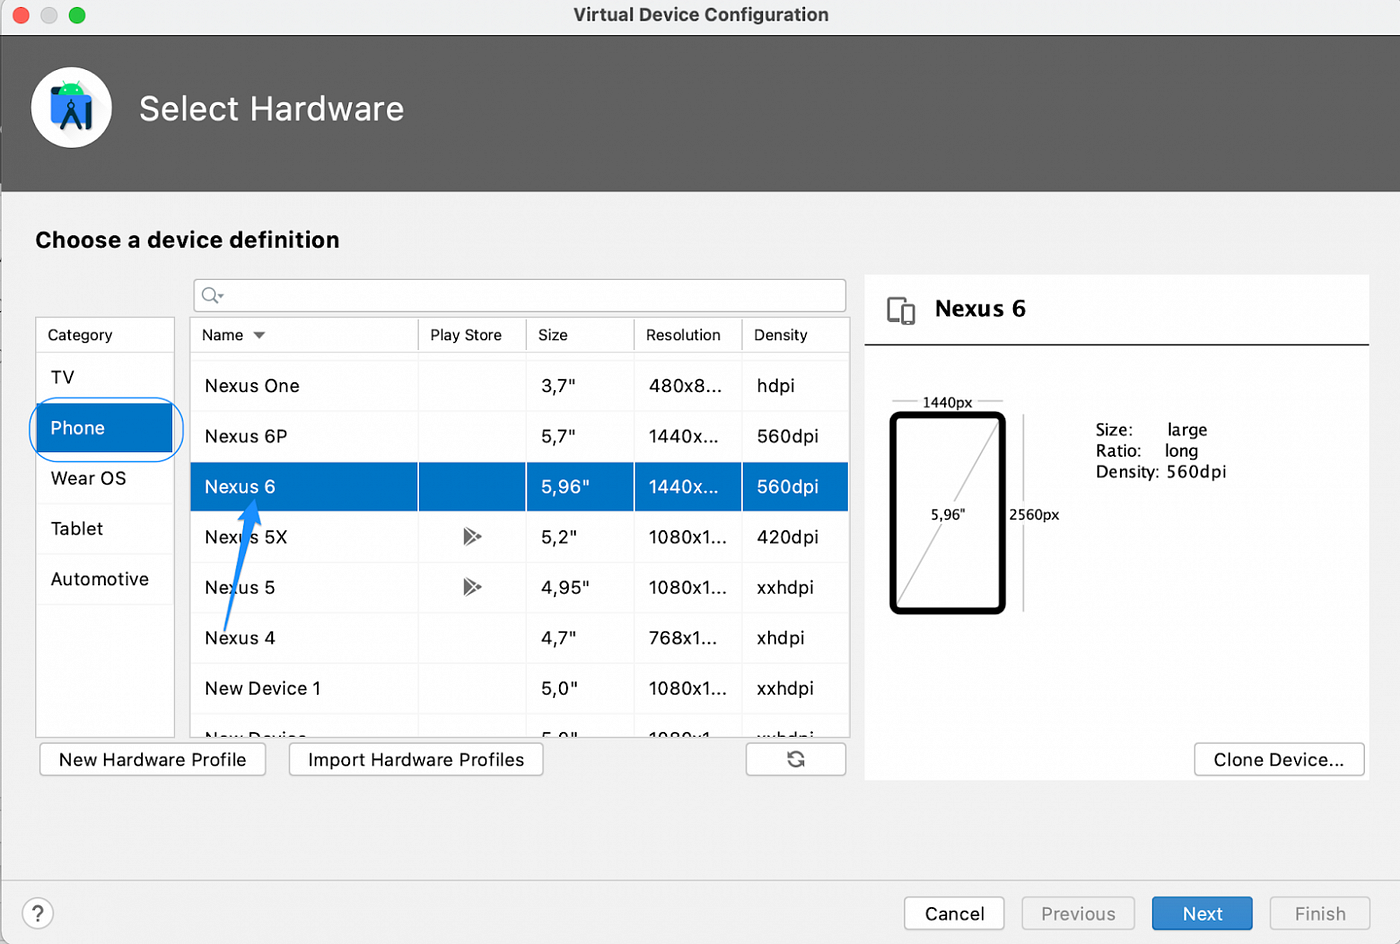Click the Density column header
This screenshot has height=944, width=1400.
tap(796, 335)
